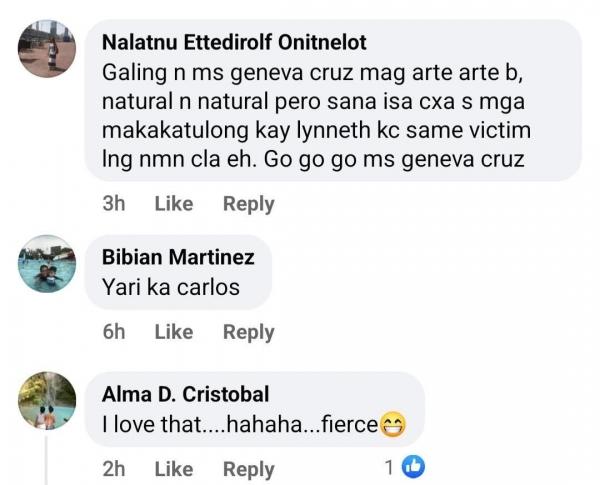The height and width of the screenshot is (485, 600).
Task: Click the name Alma D. Cristobal
Action: coord(186,394)
